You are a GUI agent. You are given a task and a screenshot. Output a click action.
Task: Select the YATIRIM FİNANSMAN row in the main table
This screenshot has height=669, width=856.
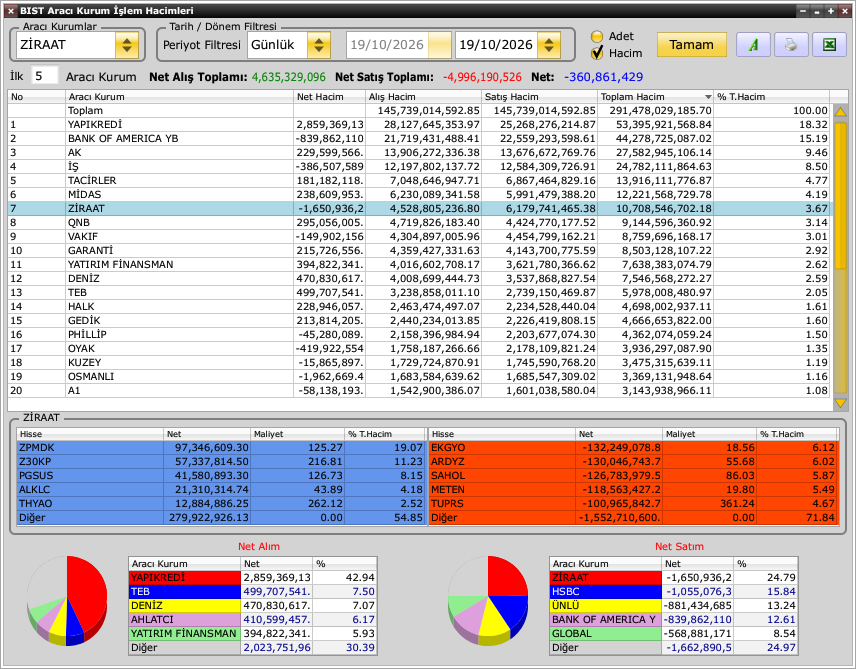(419, 265)
